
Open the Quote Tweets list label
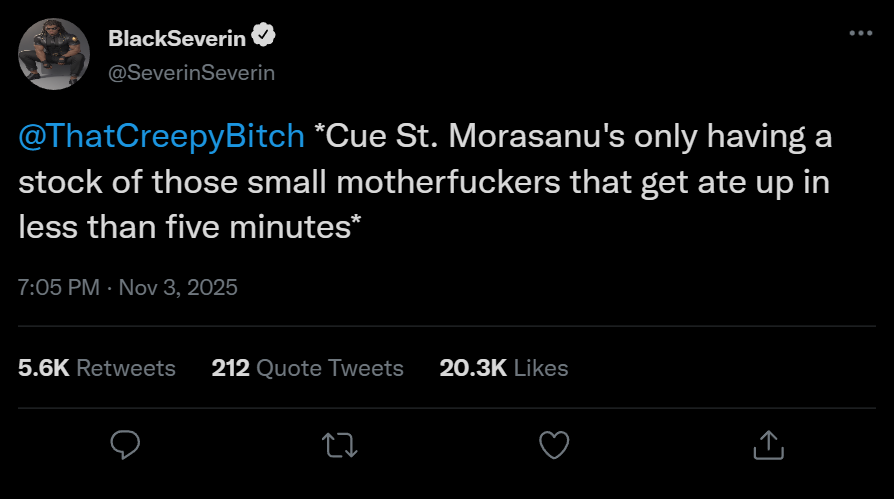pos(330,368)
